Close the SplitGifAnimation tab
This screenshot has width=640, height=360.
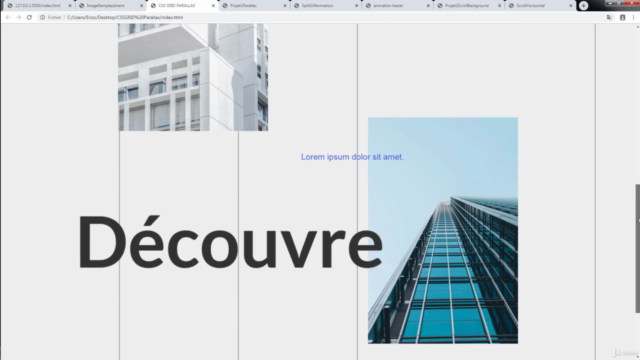tap(356, 6)
